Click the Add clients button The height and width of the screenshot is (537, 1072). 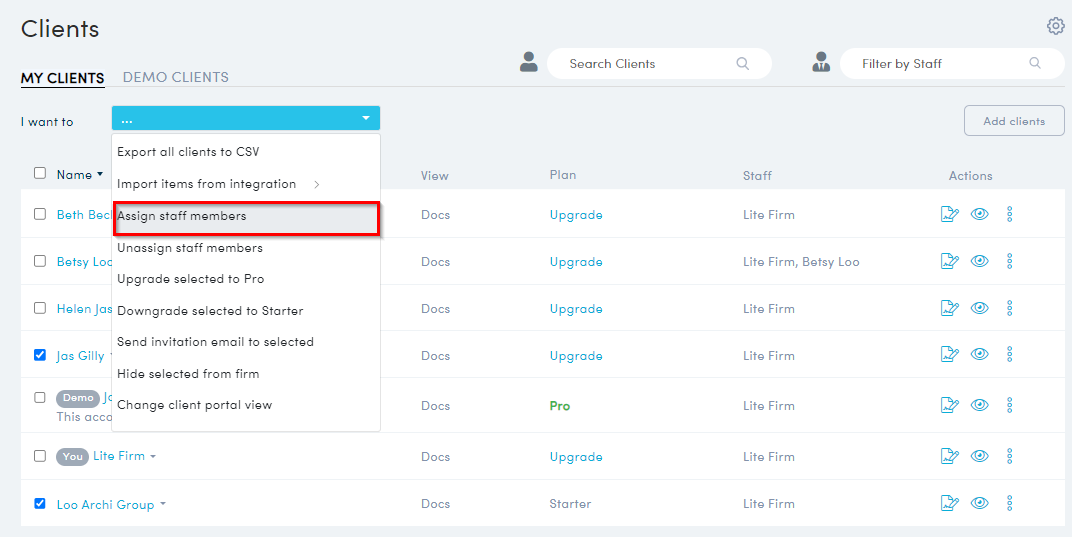click(x=1013, y=121)
